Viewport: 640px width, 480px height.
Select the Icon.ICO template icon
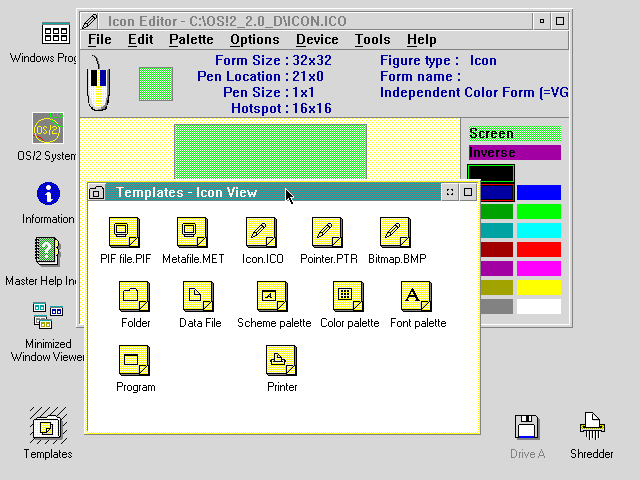[x=261, y=232]
